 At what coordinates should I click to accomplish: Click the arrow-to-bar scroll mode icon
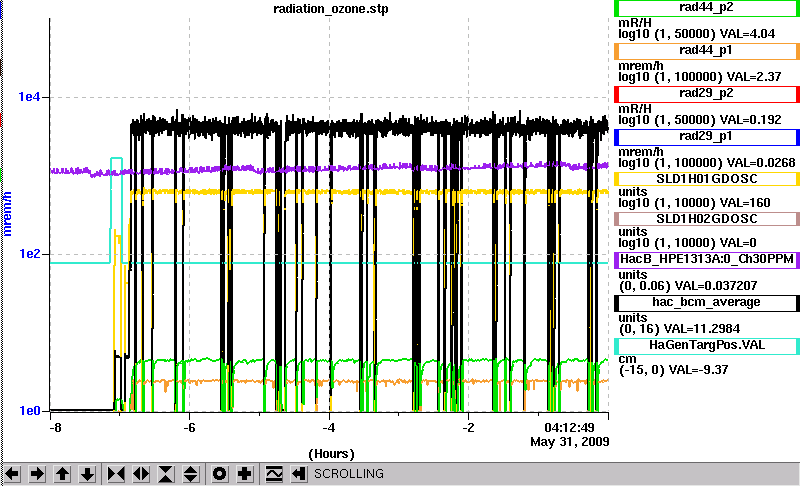[298, 474]
